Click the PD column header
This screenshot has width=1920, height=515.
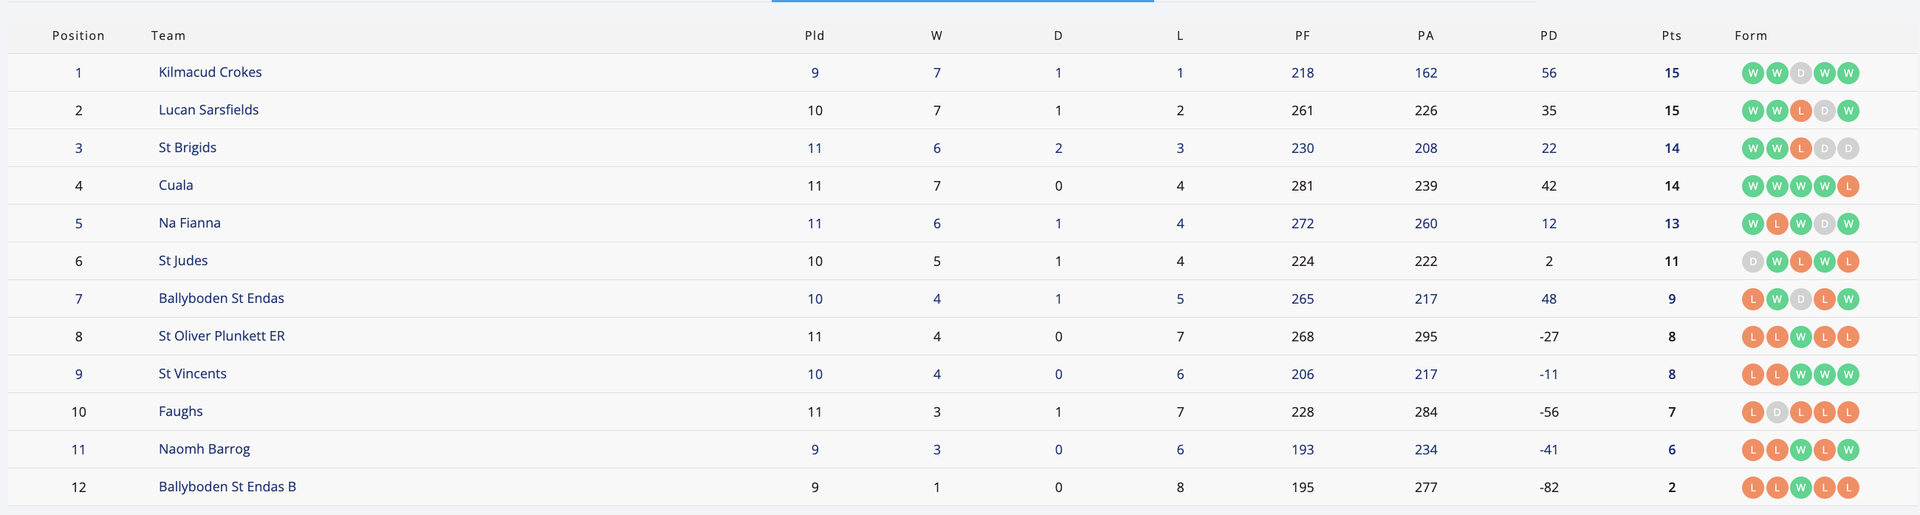[x=1548, y=35]
